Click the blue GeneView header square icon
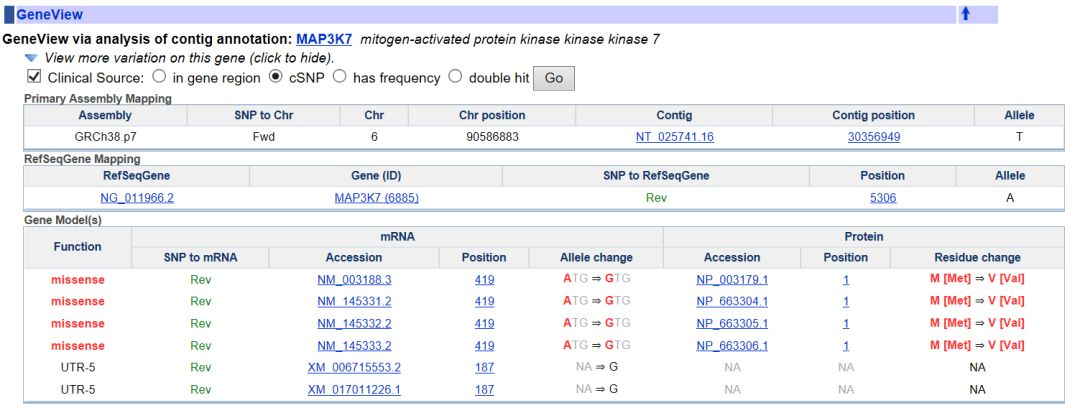Viewport: 1080px width, 408px height. [9, 15]
